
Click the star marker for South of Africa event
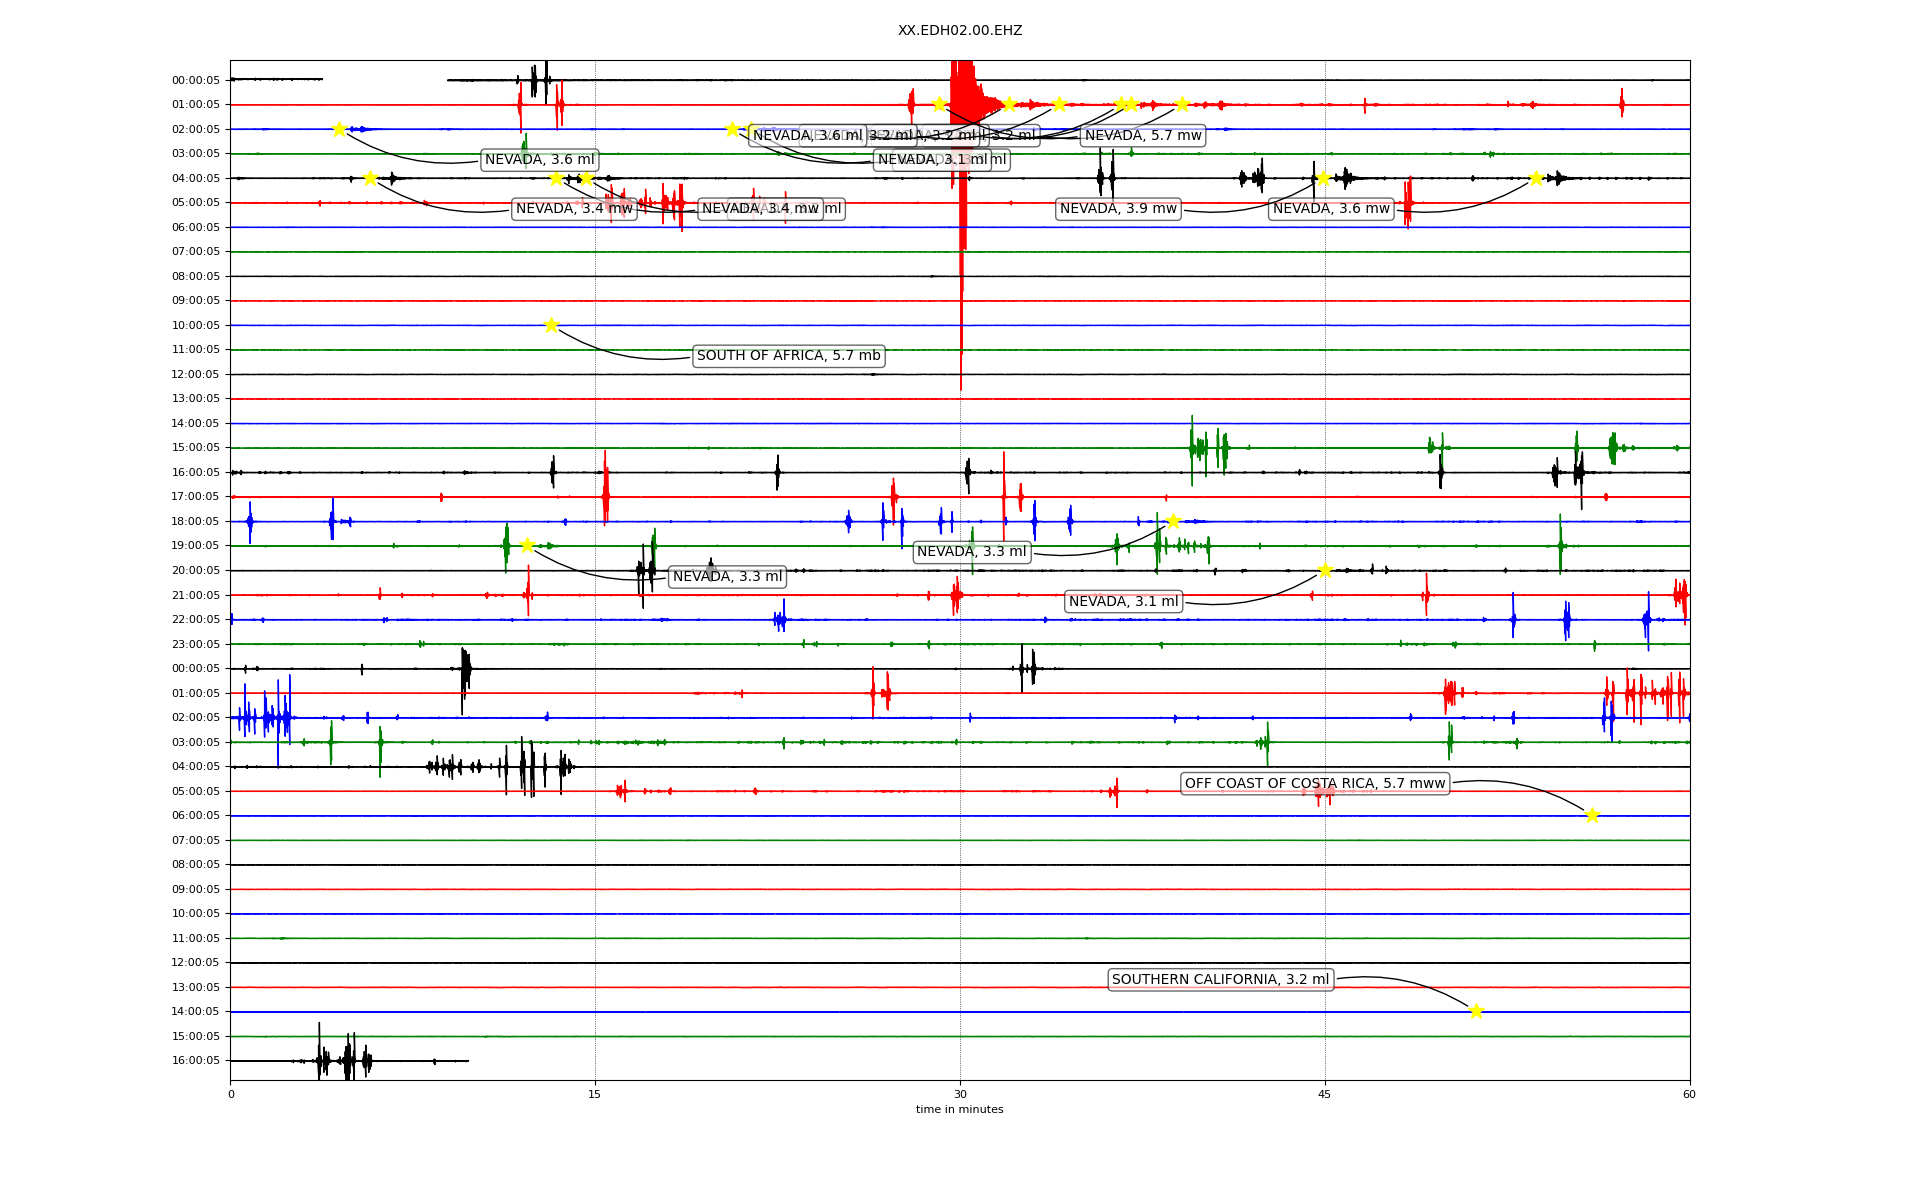pyautogui.click(x=551, y=325)
